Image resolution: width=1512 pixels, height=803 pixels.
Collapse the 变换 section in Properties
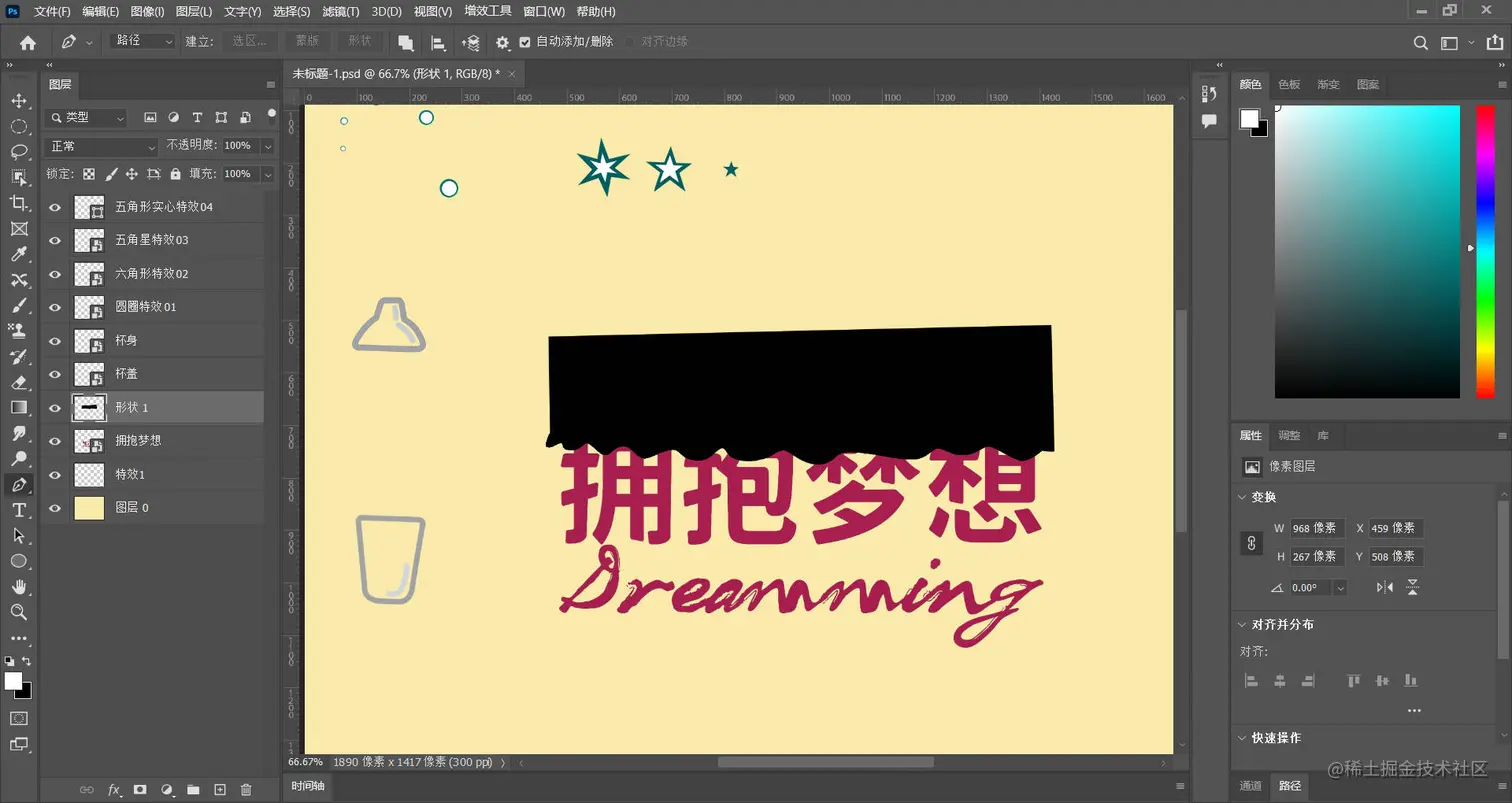[x=1243, y=497]
